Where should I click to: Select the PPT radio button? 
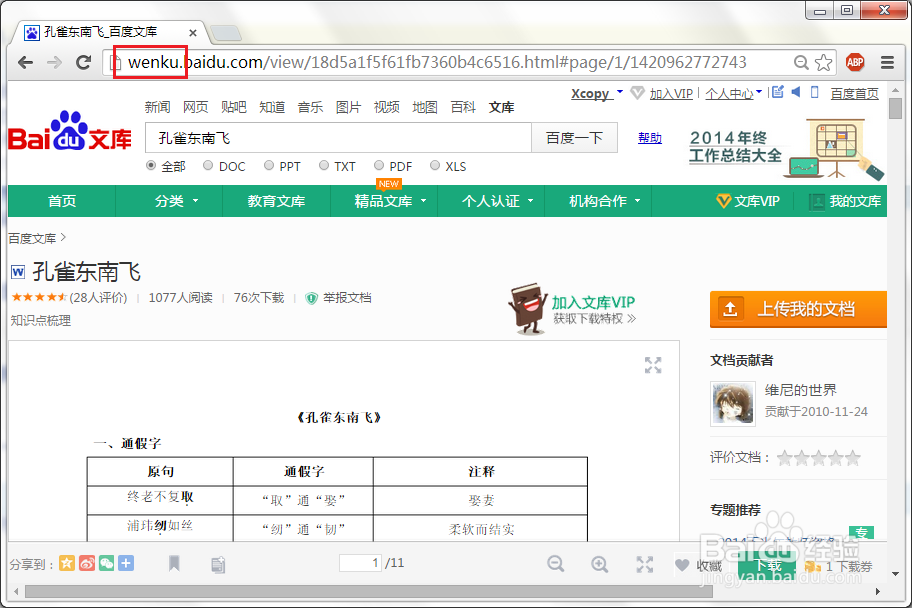[269, 166]
